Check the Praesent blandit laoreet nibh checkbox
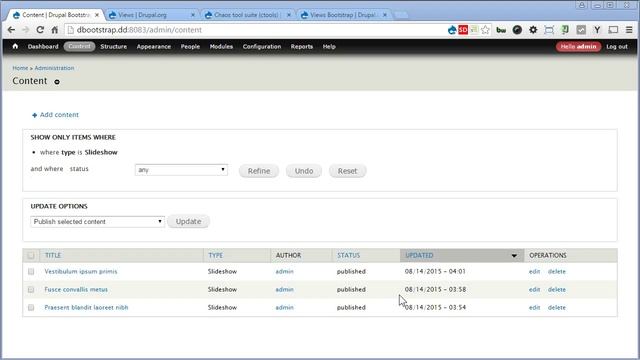Screen dimensions: 640x360 31,307
